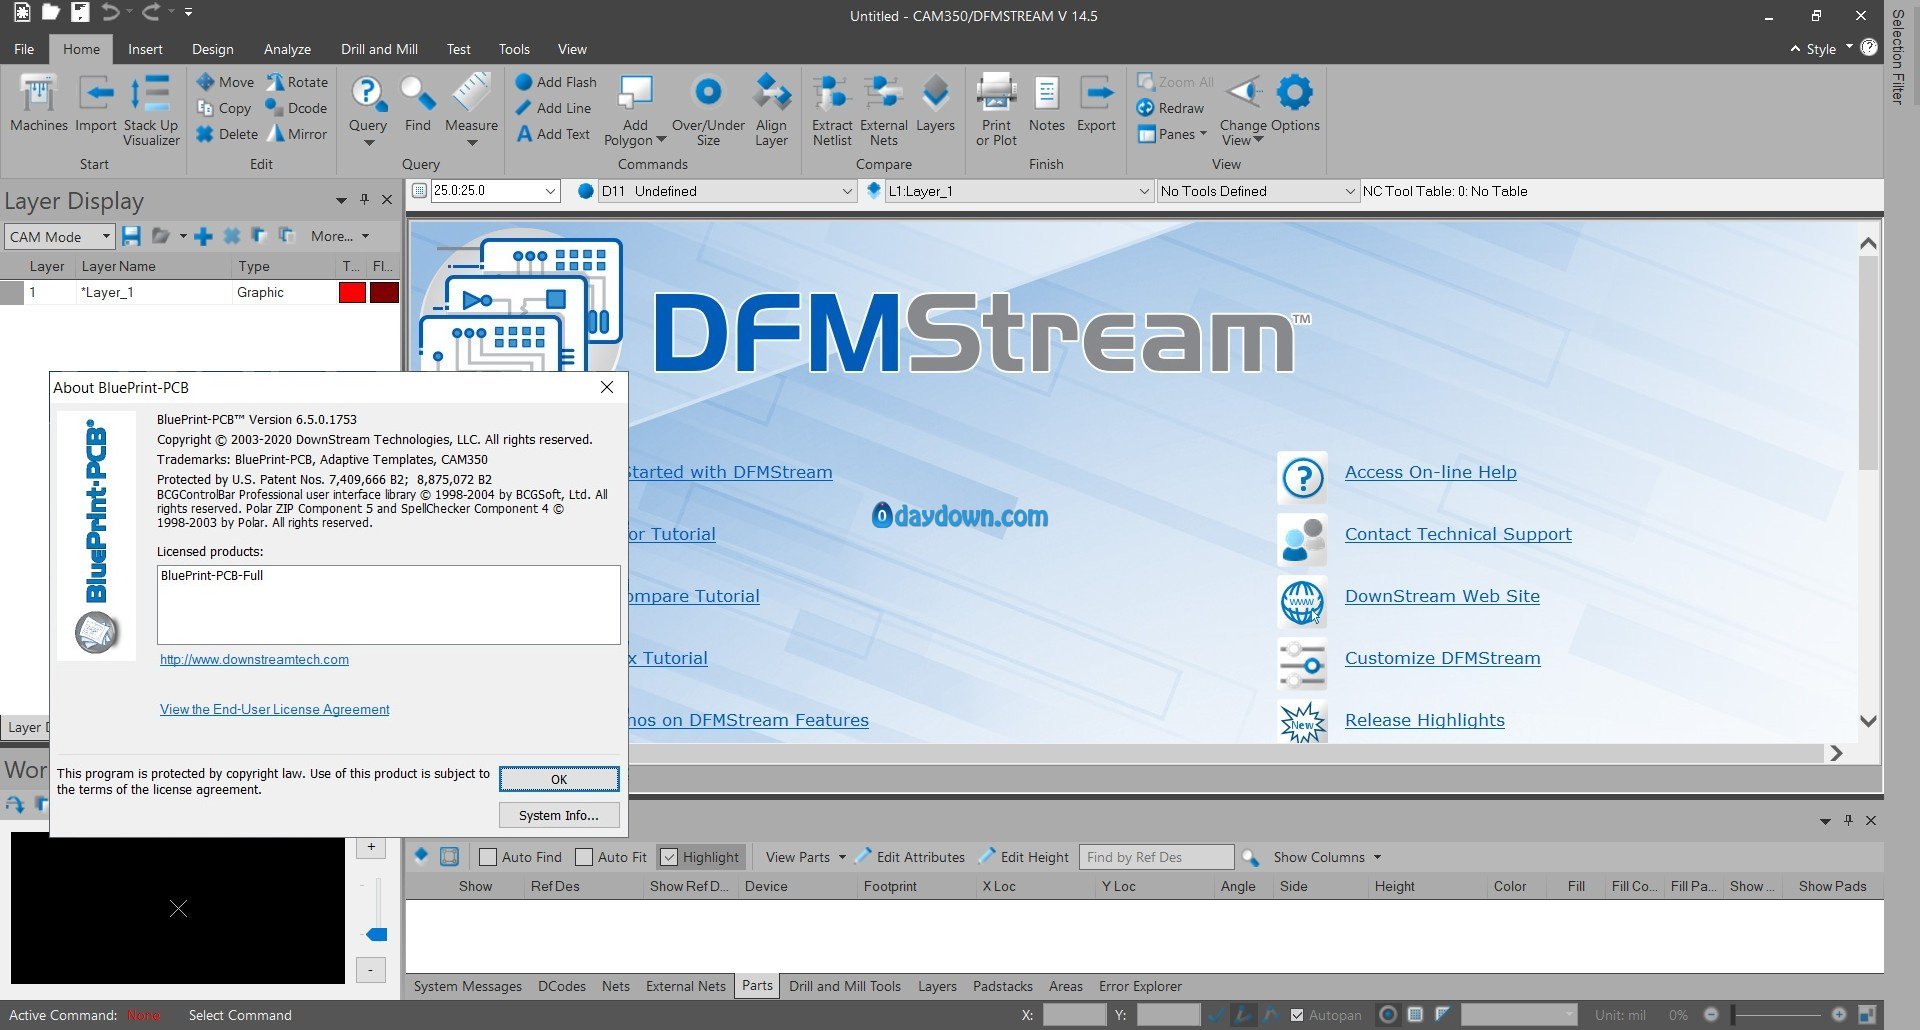The height and width of the screenshot is (1030, 1920).
Task: Expand the Measure dropdown
Action: tap(472, 141)
